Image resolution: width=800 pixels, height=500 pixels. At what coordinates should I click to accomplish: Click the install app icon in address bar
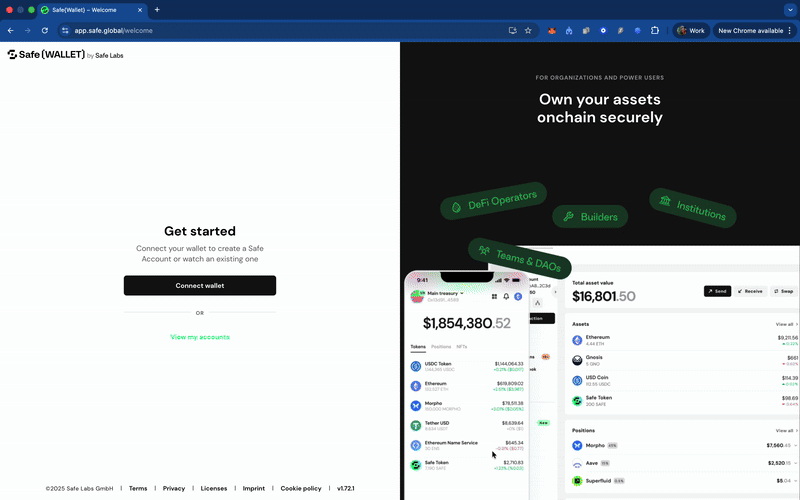[x=512, y=31]
